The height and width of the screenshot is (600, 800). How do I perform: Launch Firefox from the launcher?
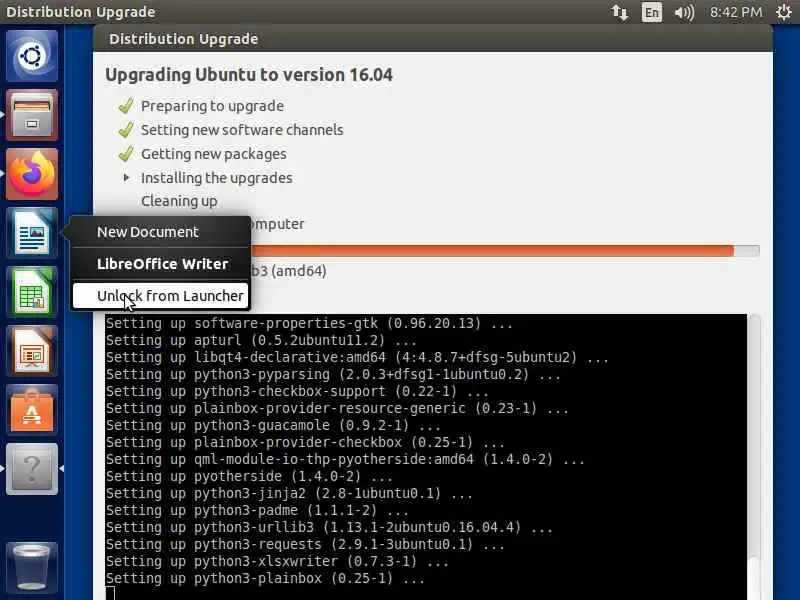click(x=32, y=174)
